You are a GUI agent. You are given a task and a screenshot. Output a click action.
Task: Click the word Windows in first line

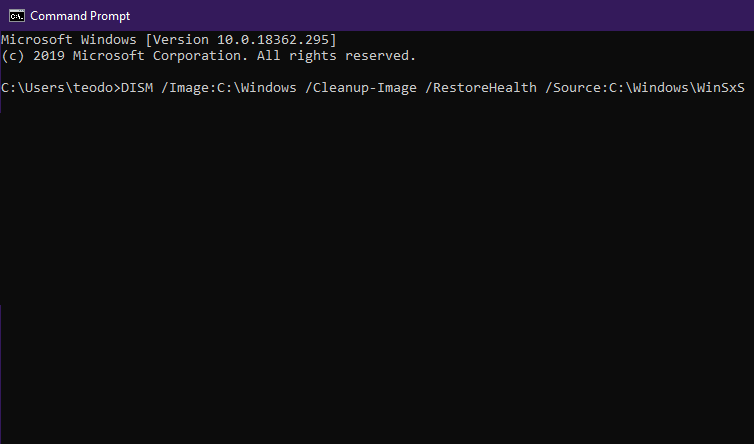[x=109, y=39]
